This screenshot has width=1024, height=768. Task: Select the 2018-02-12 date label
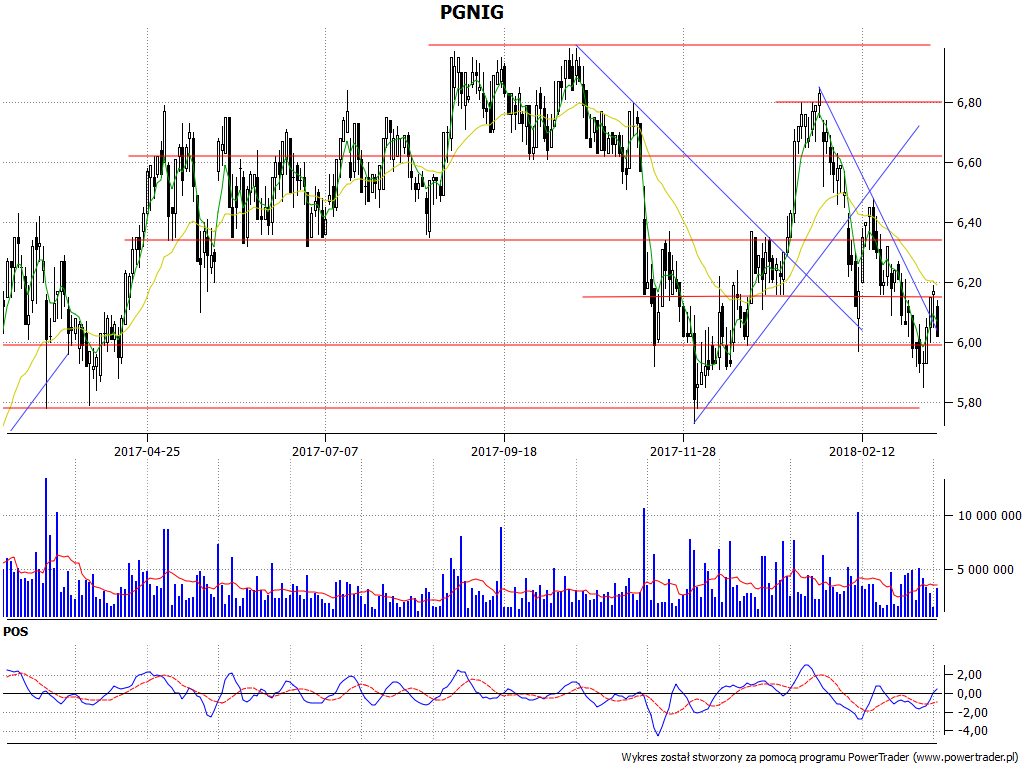pyautogui.click(x=861, y=451)
